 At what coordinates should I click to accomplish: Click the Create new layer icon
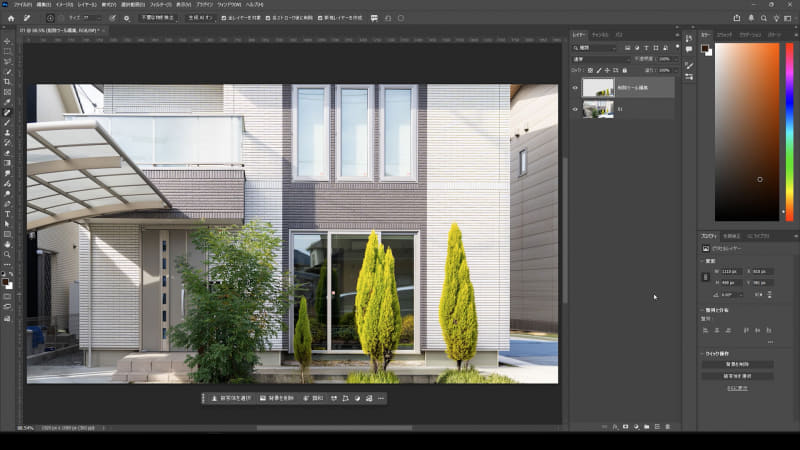[x=657, y=427]
